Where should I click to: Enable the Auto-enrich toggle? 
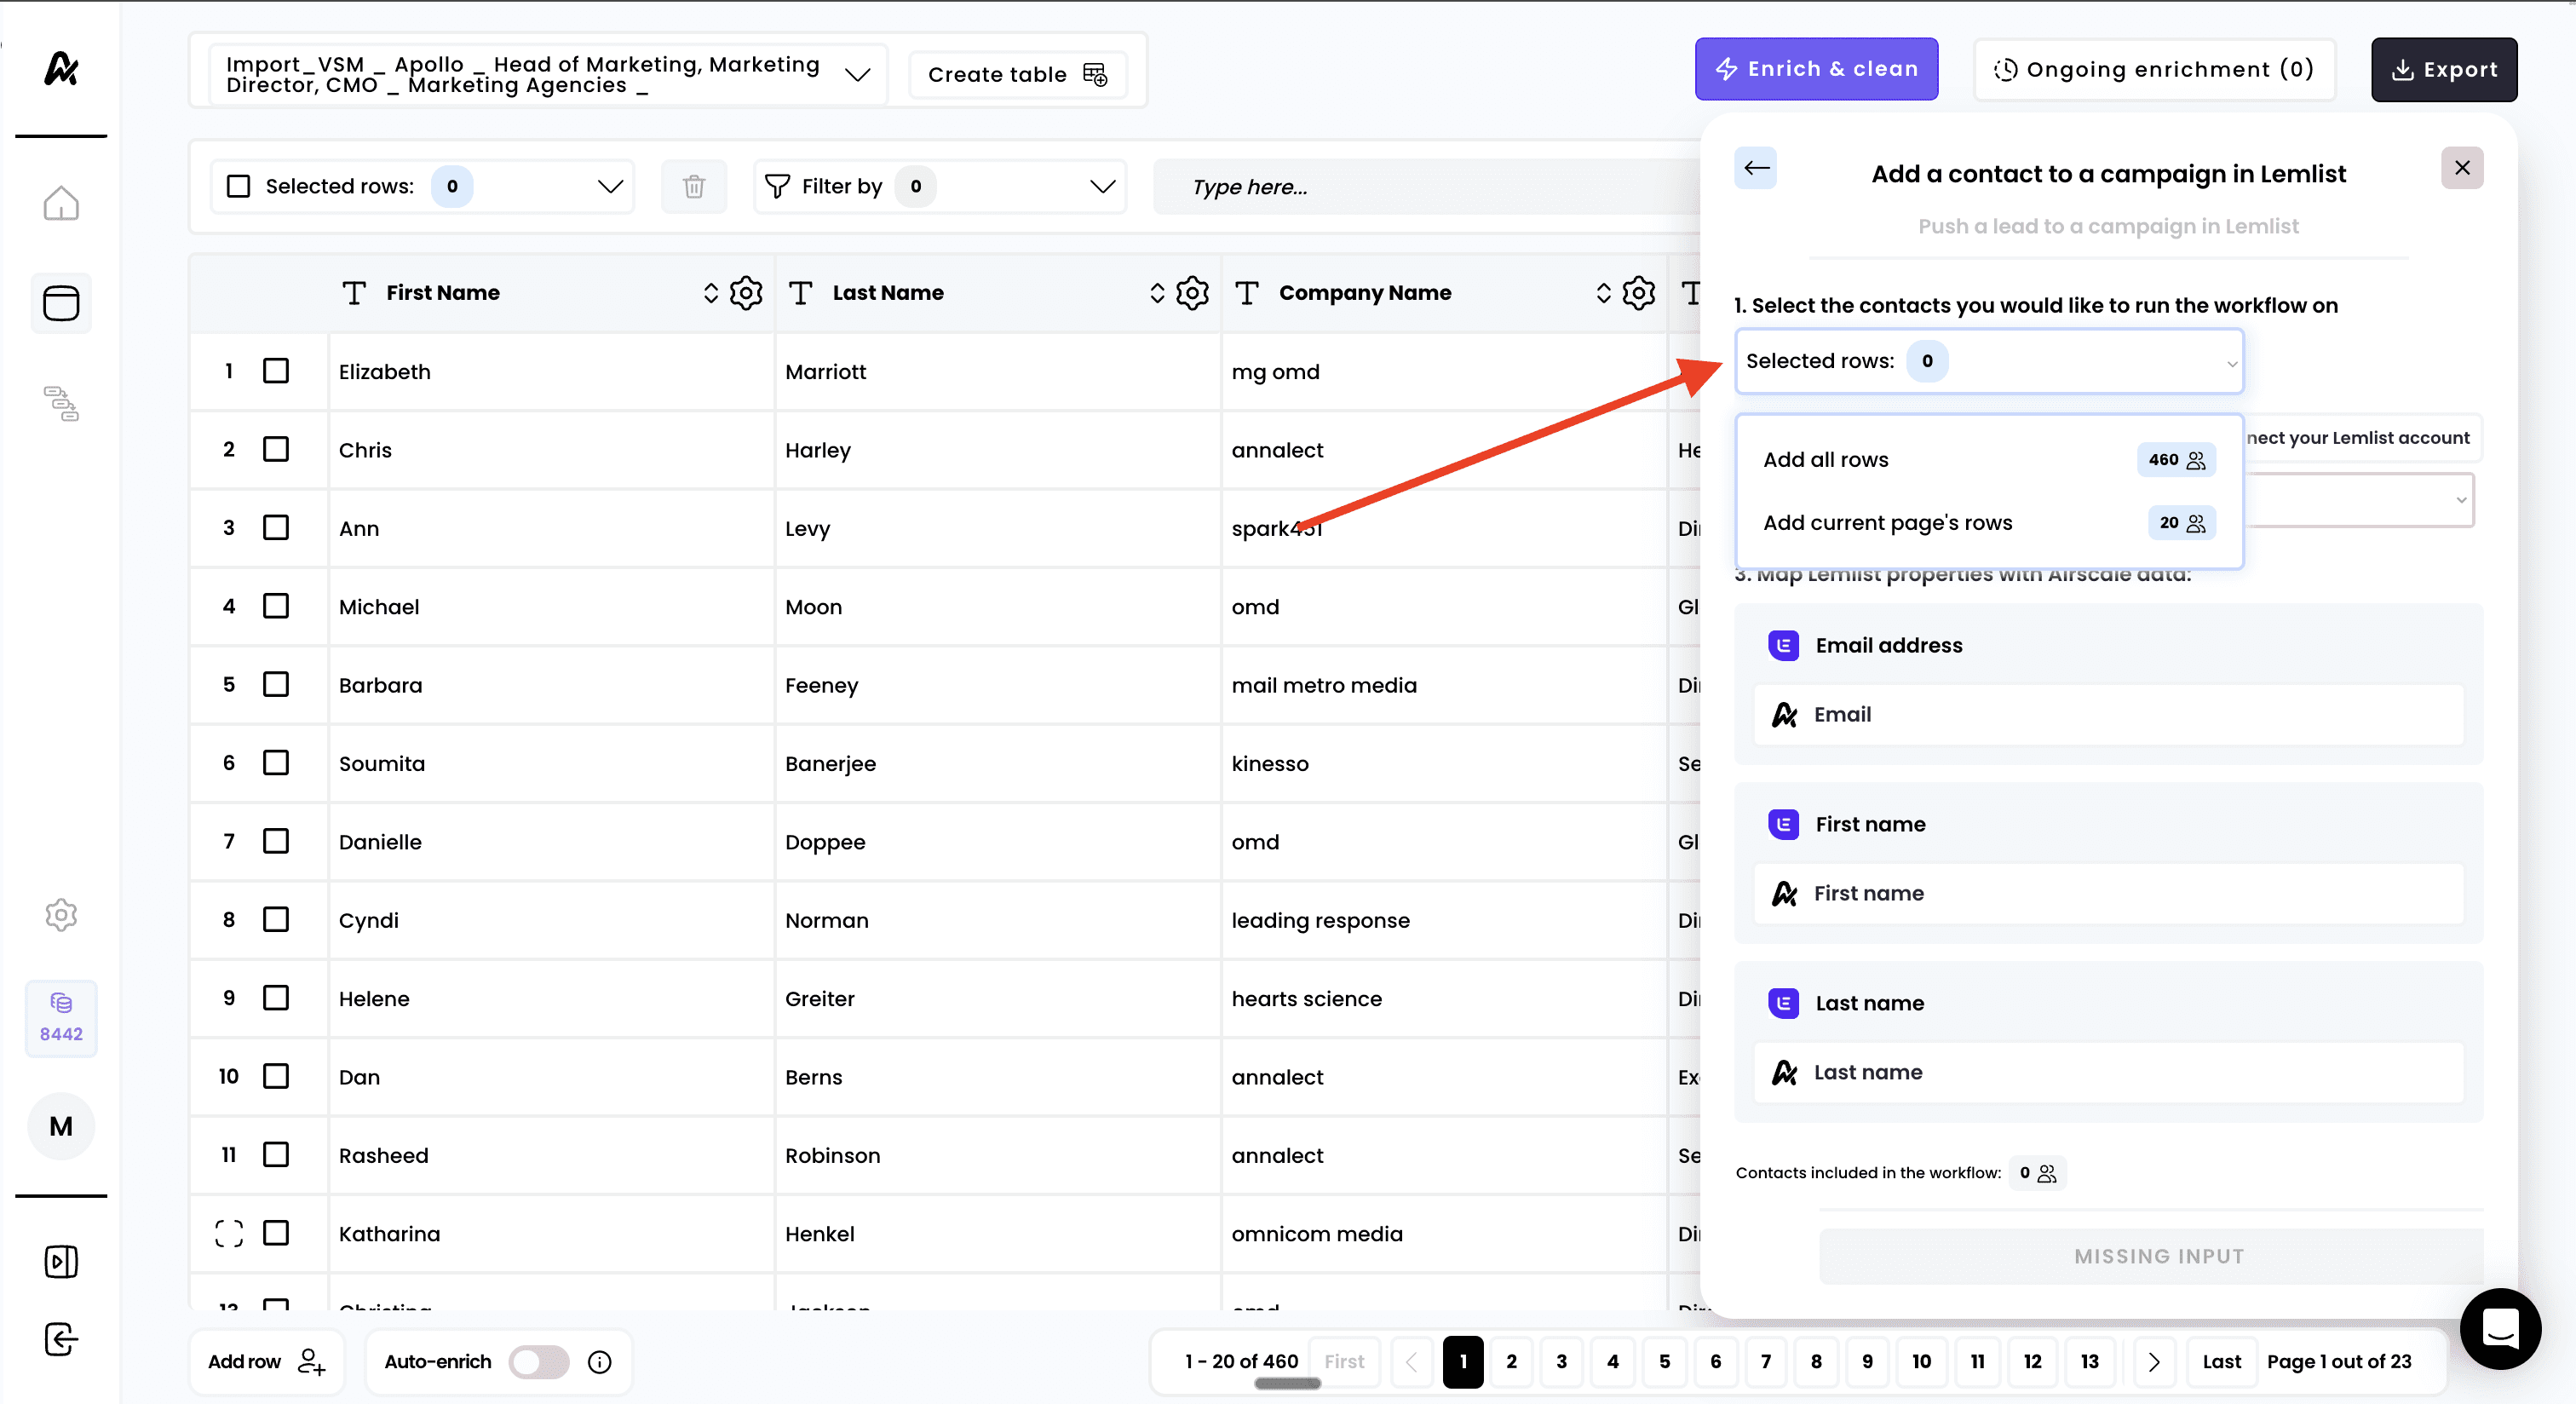[x=539, y=1361]
